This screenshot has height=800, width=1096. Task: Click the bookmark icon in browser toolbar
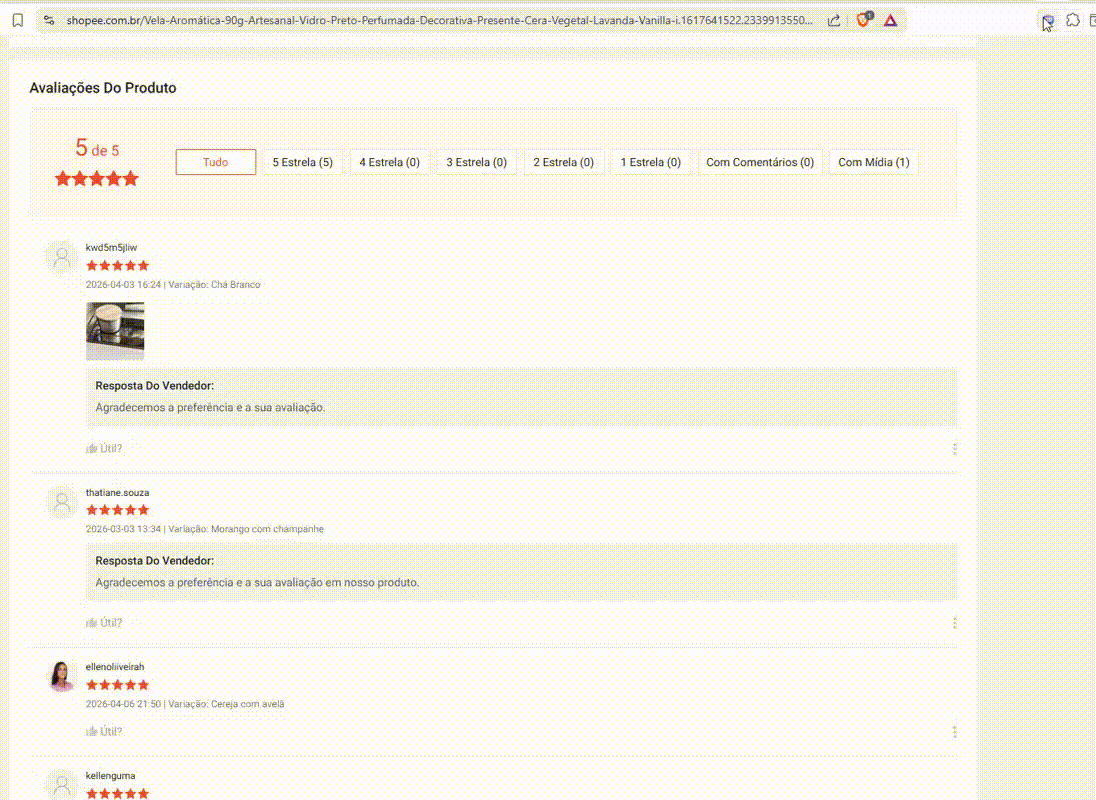17,20
